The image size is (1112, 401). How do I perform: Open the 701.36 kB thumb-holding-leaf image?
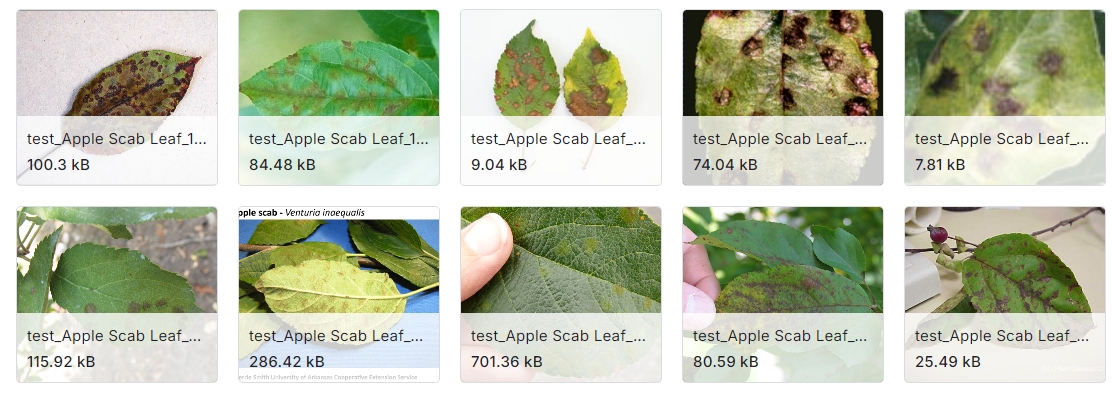561,295
